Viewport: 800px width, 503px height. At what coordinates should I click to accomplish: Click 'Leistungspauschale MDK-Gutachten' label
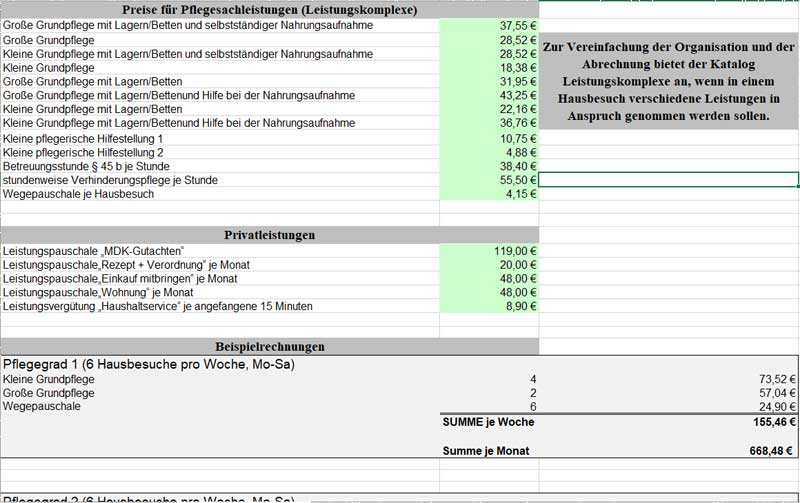tap(93, 251)
